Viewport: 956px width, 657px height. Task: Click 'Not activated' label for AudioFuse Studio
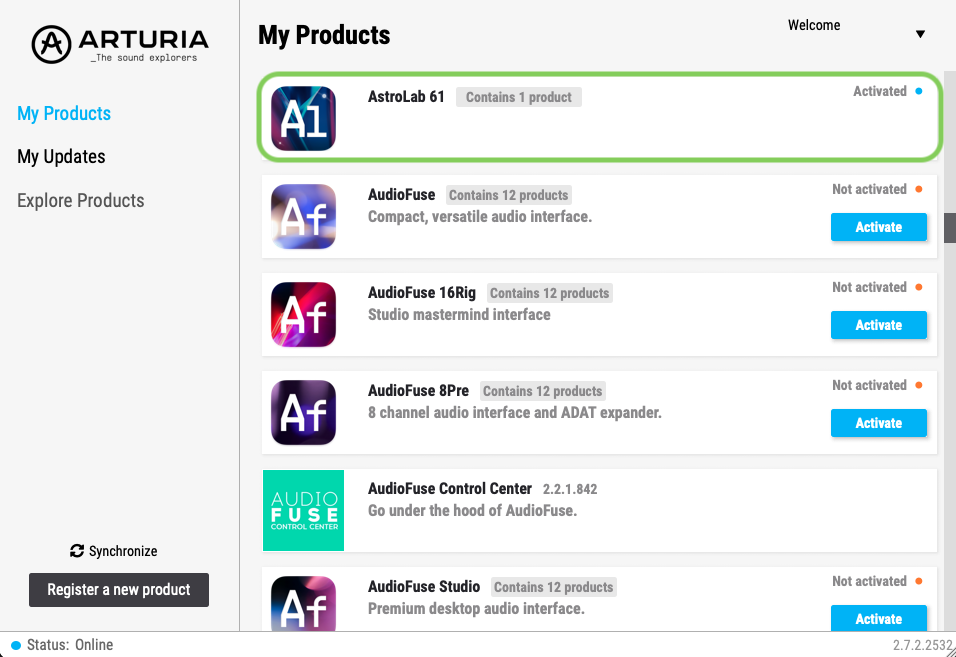pos(869,581)
